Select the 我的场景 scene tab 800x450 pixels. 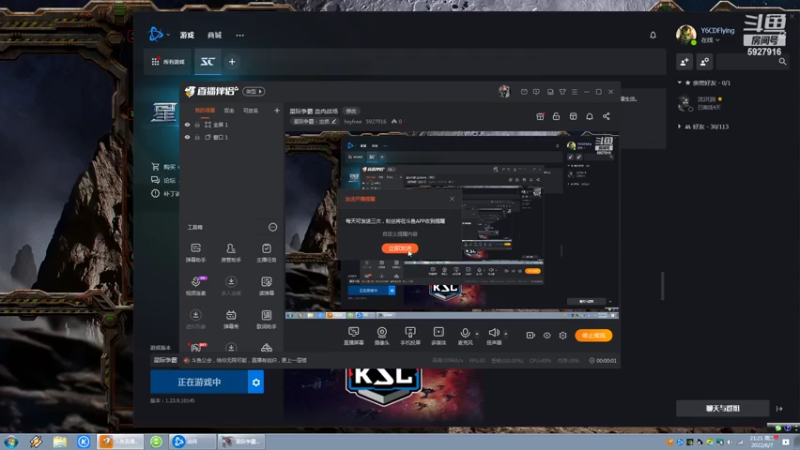205,111
